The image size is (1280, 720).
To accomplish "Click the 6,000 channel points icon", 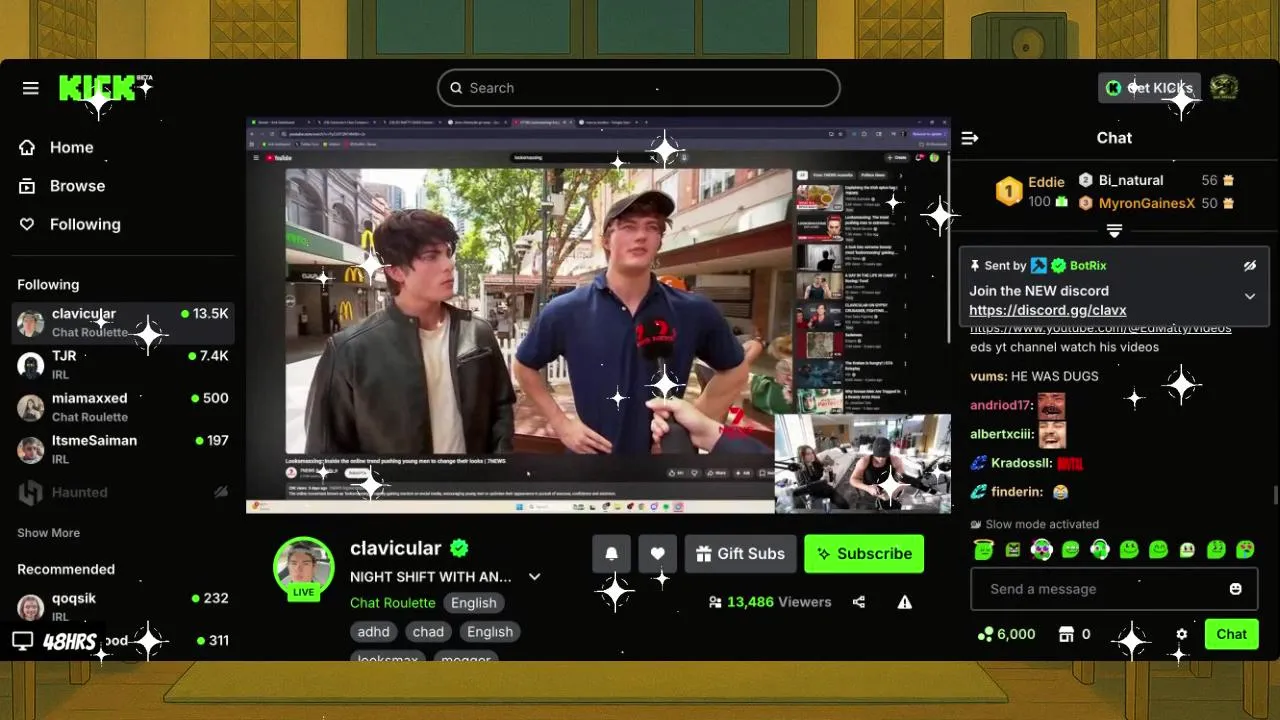I will [985, 634].
